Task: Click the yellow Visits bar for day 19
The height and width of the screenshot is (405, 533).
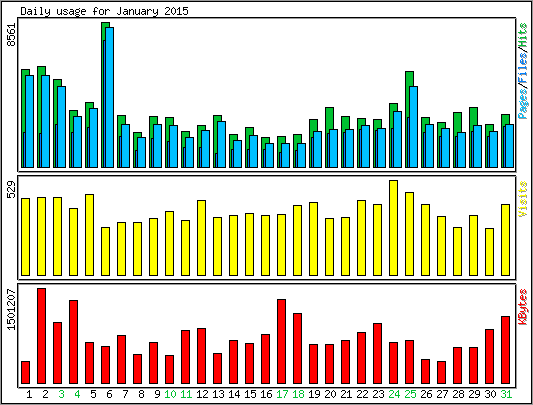Action: click(x=313, y=239)
